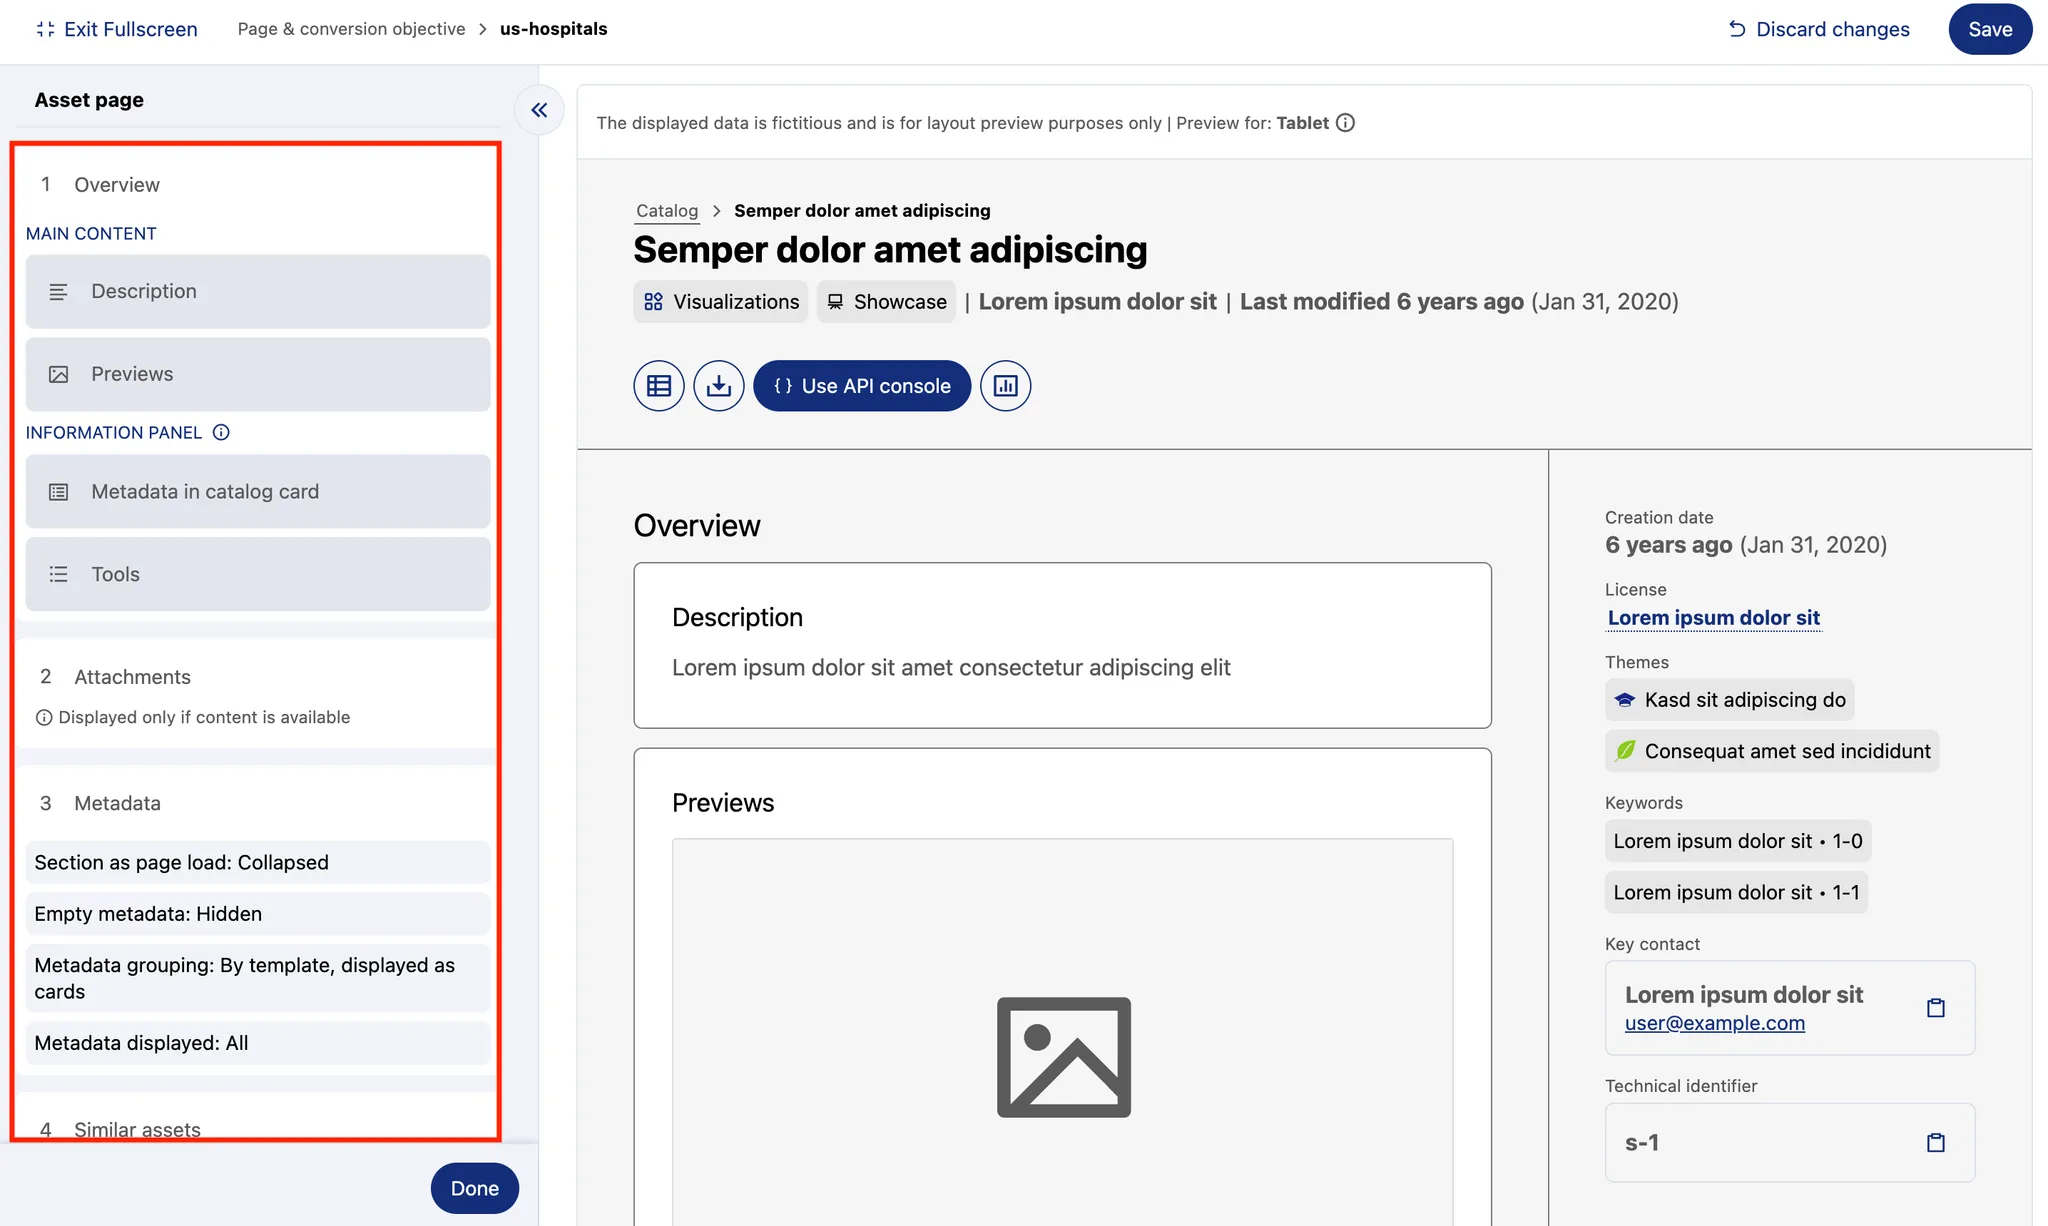
Task: Copy the key contact email
Action: tap(1935, 1008)
